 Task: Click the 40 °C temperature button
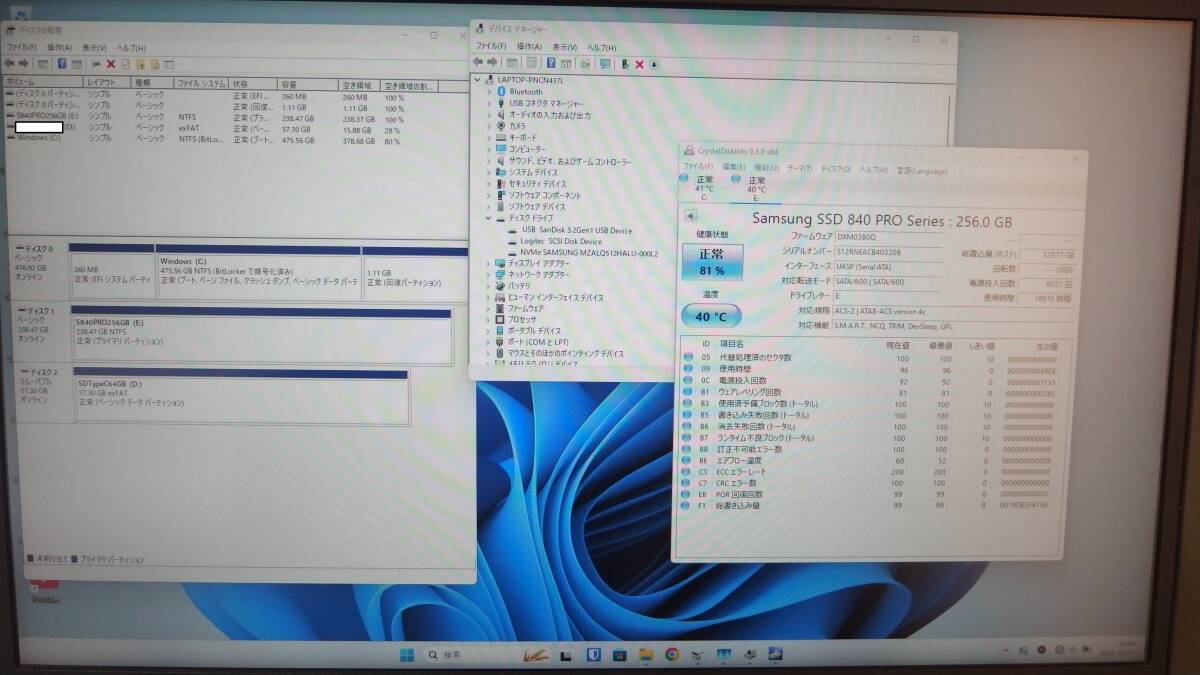tap(711, 317)
